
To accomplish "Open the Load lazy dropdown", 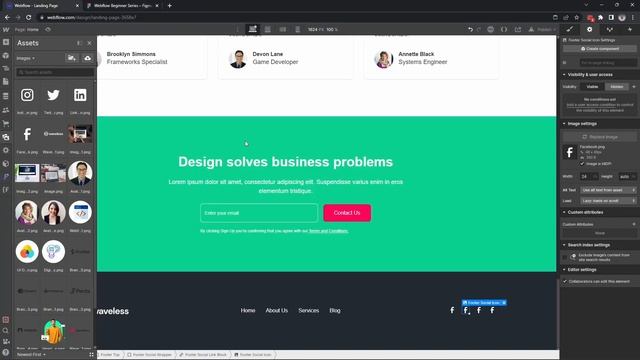I will click(x=608, y=200).
